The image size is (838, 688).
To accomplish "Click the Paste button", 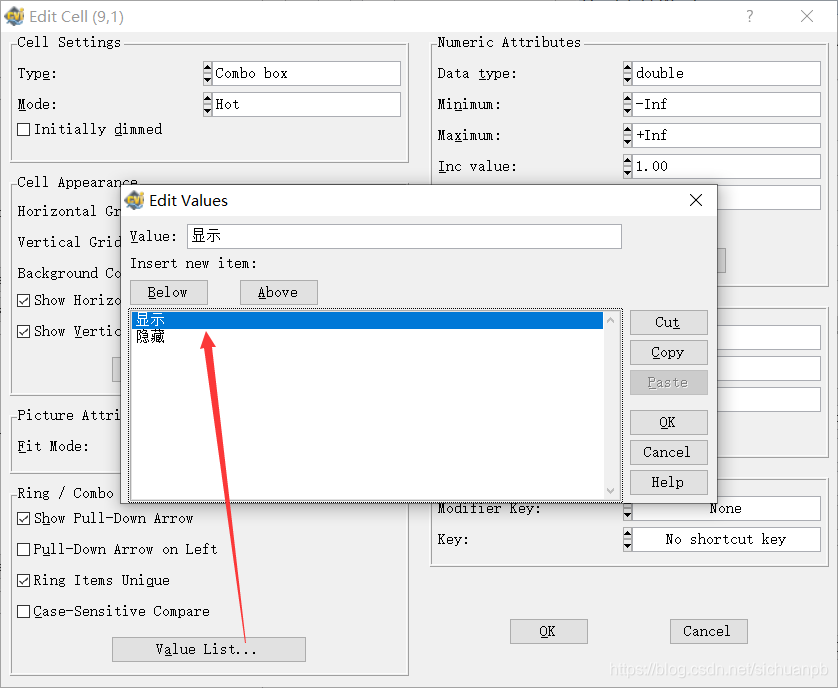I will [x=669, y=382].
